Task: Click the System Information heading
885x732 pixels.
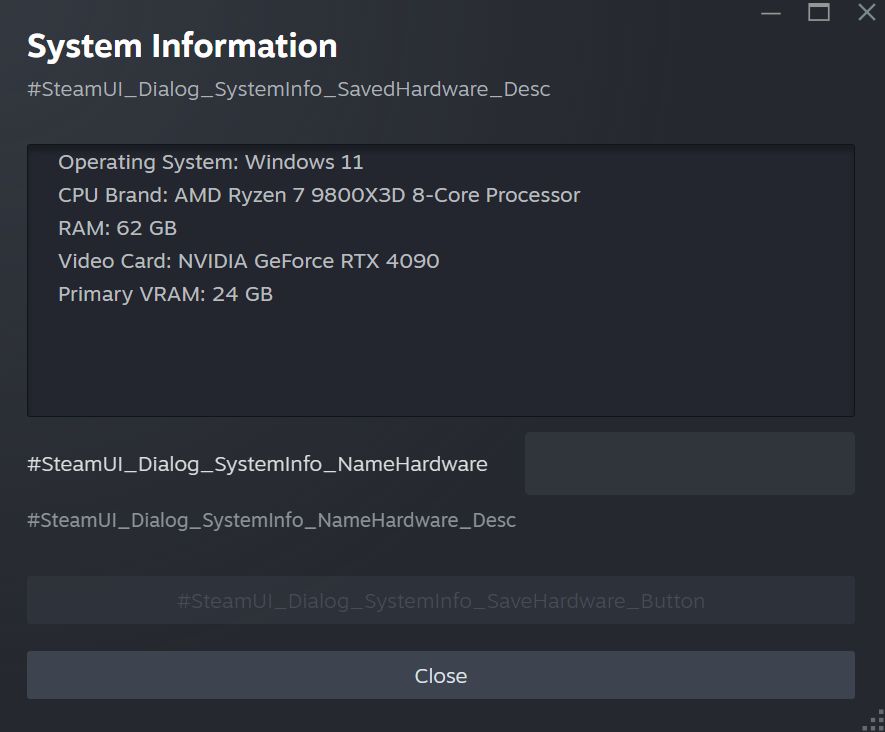Action: pyautogui.click(x=182, y=46)
